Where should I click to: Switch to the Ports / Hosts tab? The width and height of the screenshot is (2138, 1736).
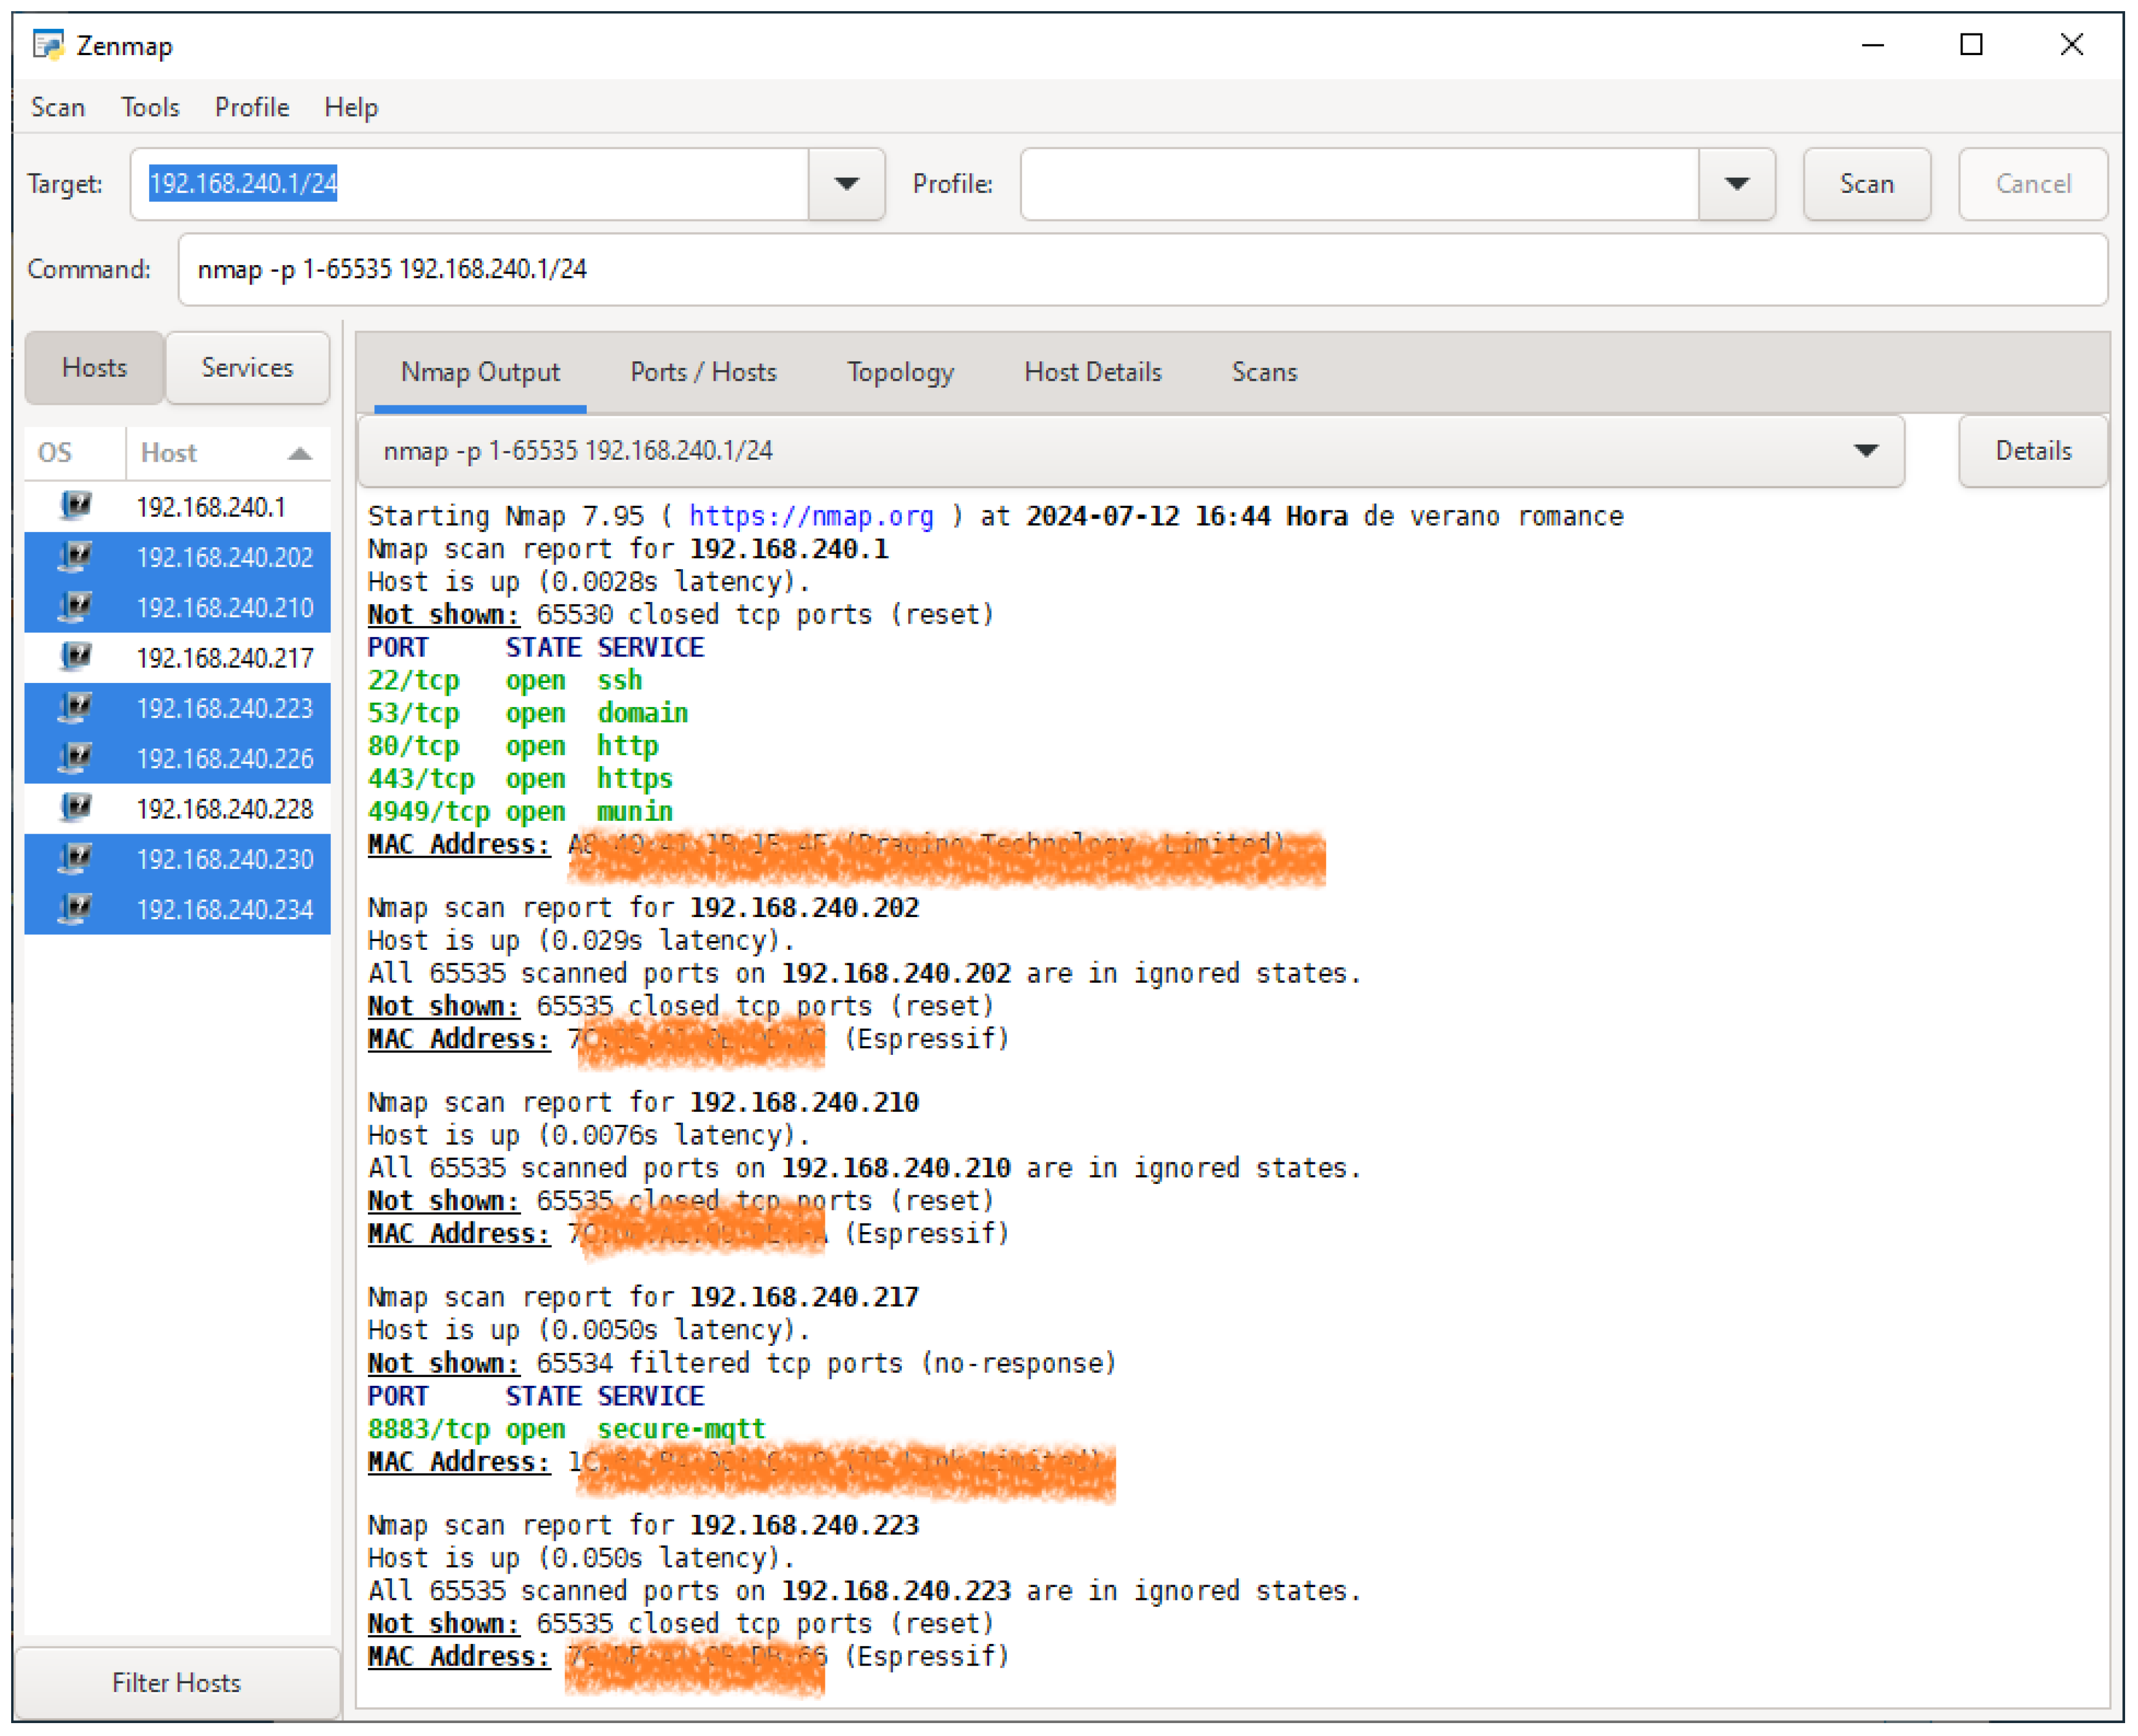[x=703, y=372]
